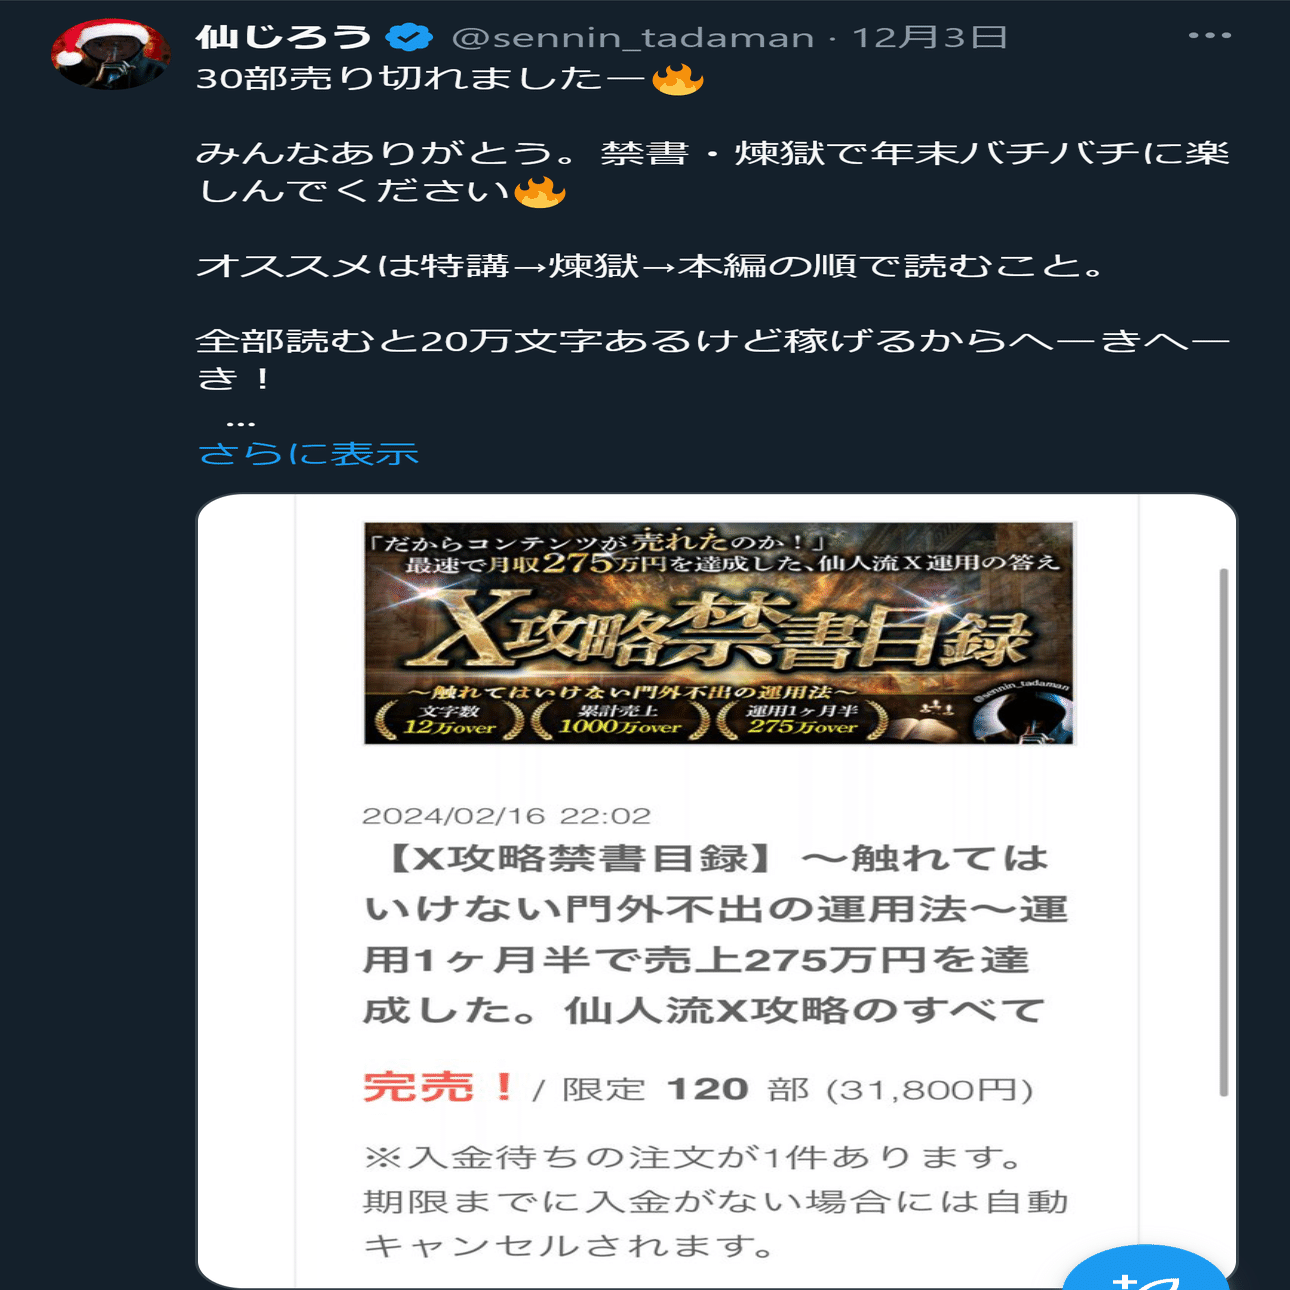
Task: Click the fire emoji after 30部売り切れましたー
Action: click(678, 78)
